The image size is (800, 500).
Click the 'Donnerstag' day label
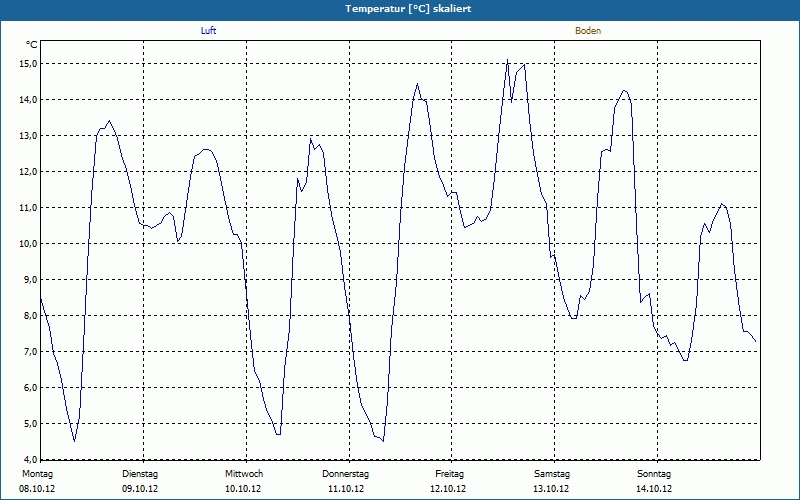click(345, 474)
